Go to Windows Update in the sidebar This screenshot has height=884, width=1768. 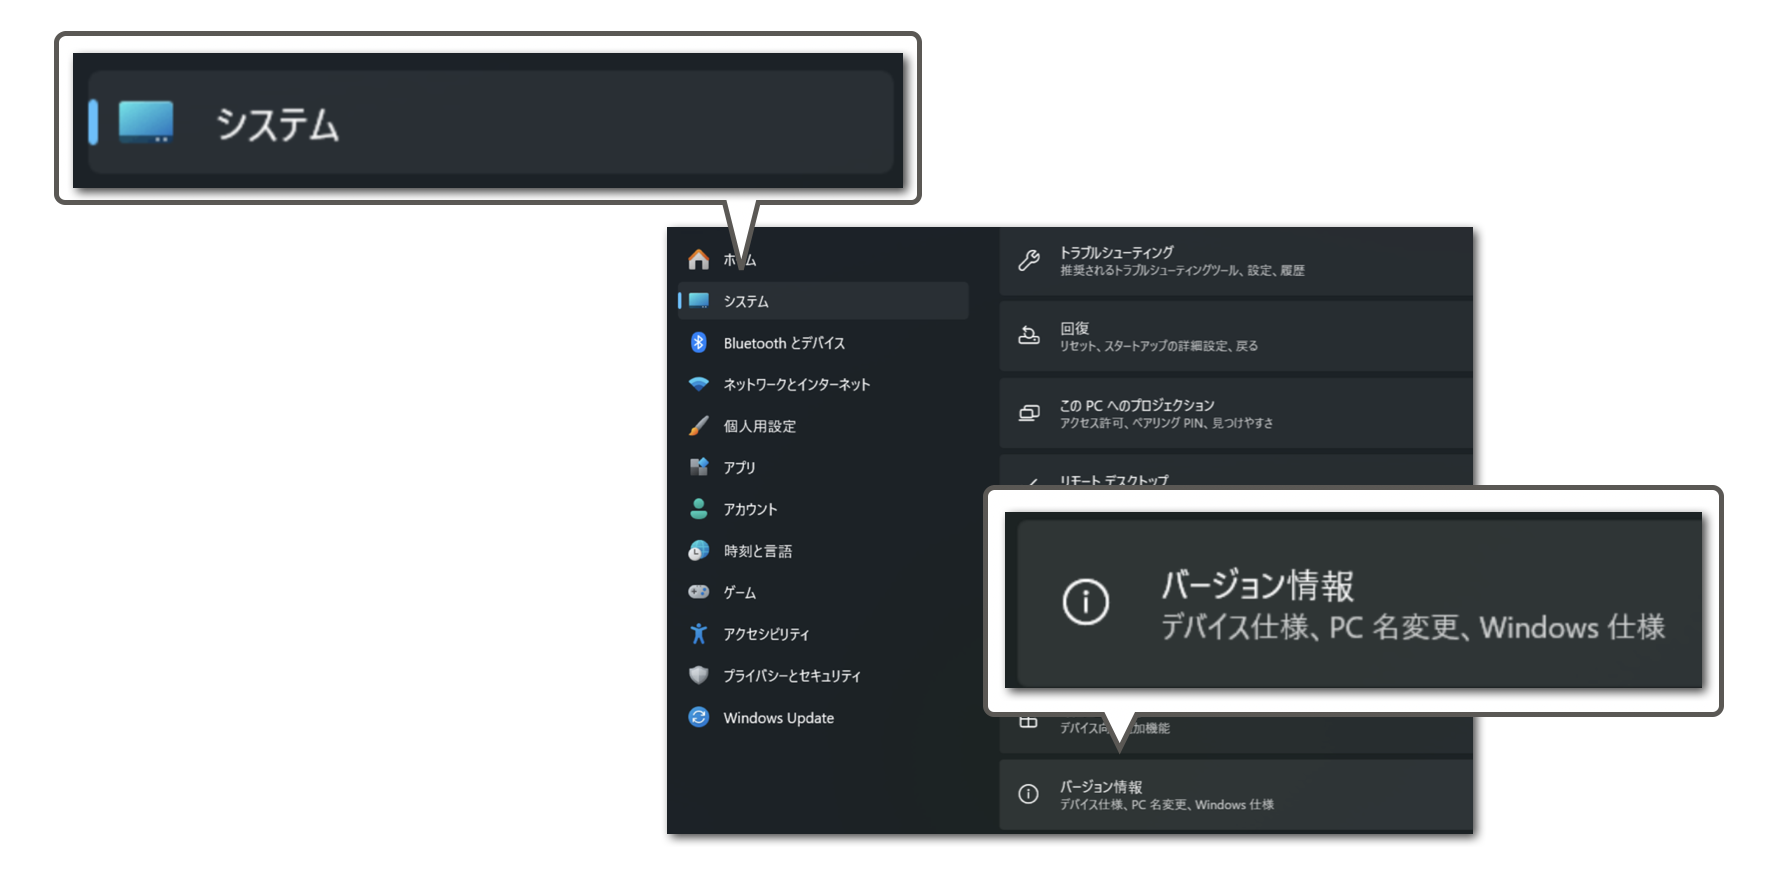pyautogui.click(x=823, y=718)
